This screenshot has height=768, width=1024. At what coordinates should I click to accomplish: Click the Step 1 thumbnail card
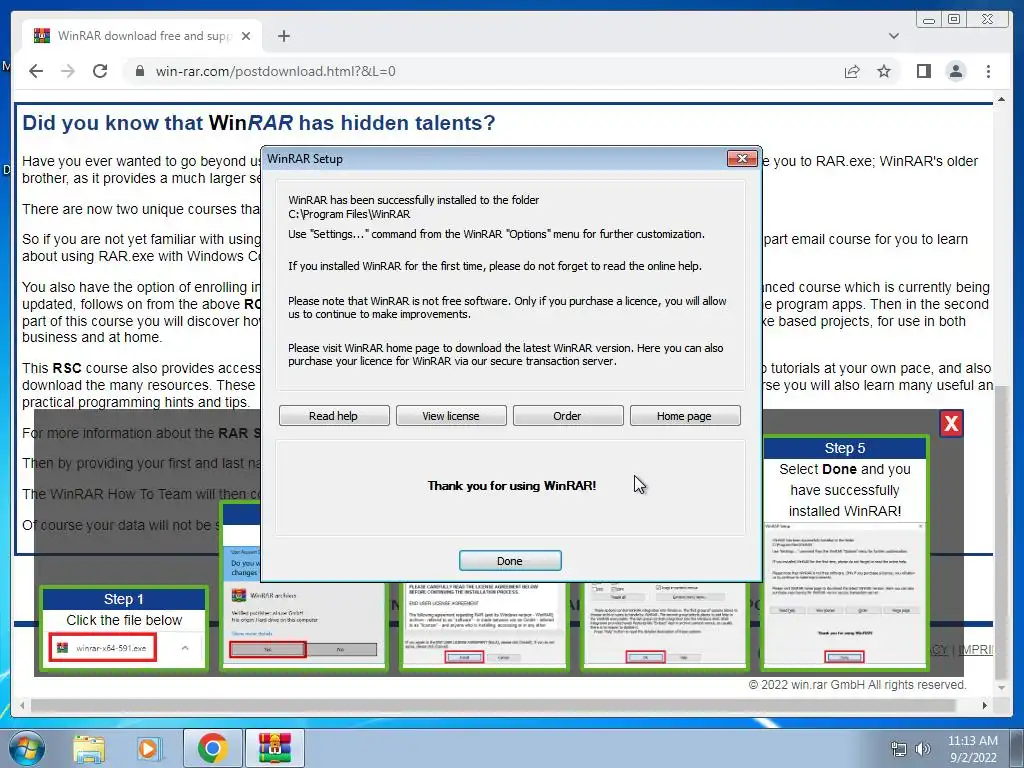point(124,628)
